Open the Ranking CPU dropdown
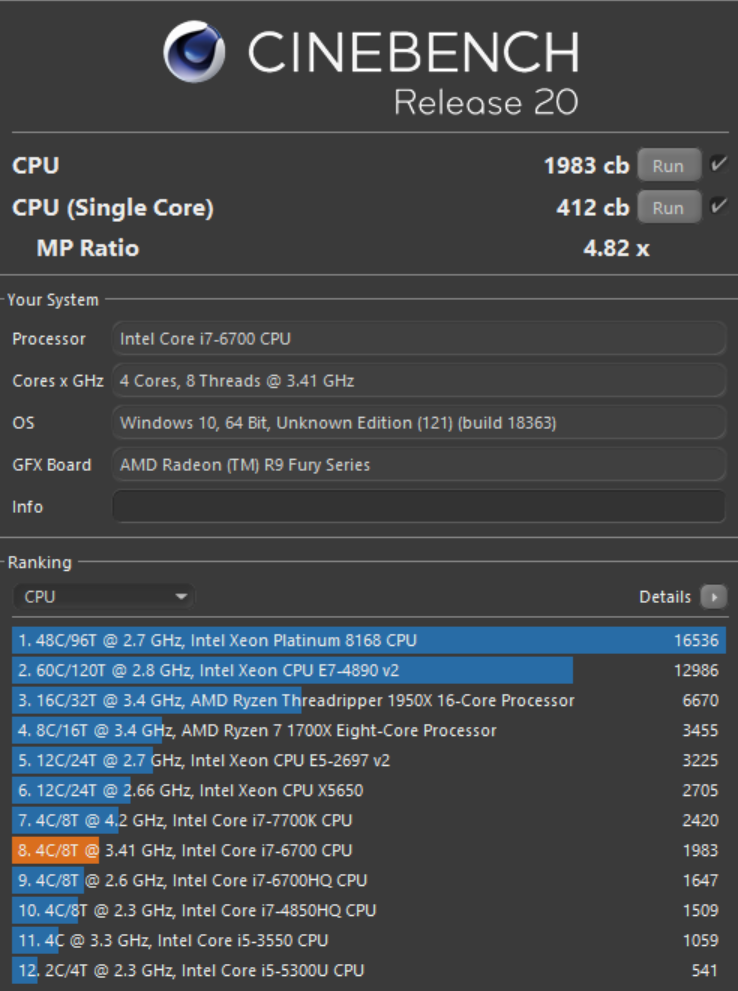Image resolution: width=738 pixels, height=991 pixels. tap(104, 597)
